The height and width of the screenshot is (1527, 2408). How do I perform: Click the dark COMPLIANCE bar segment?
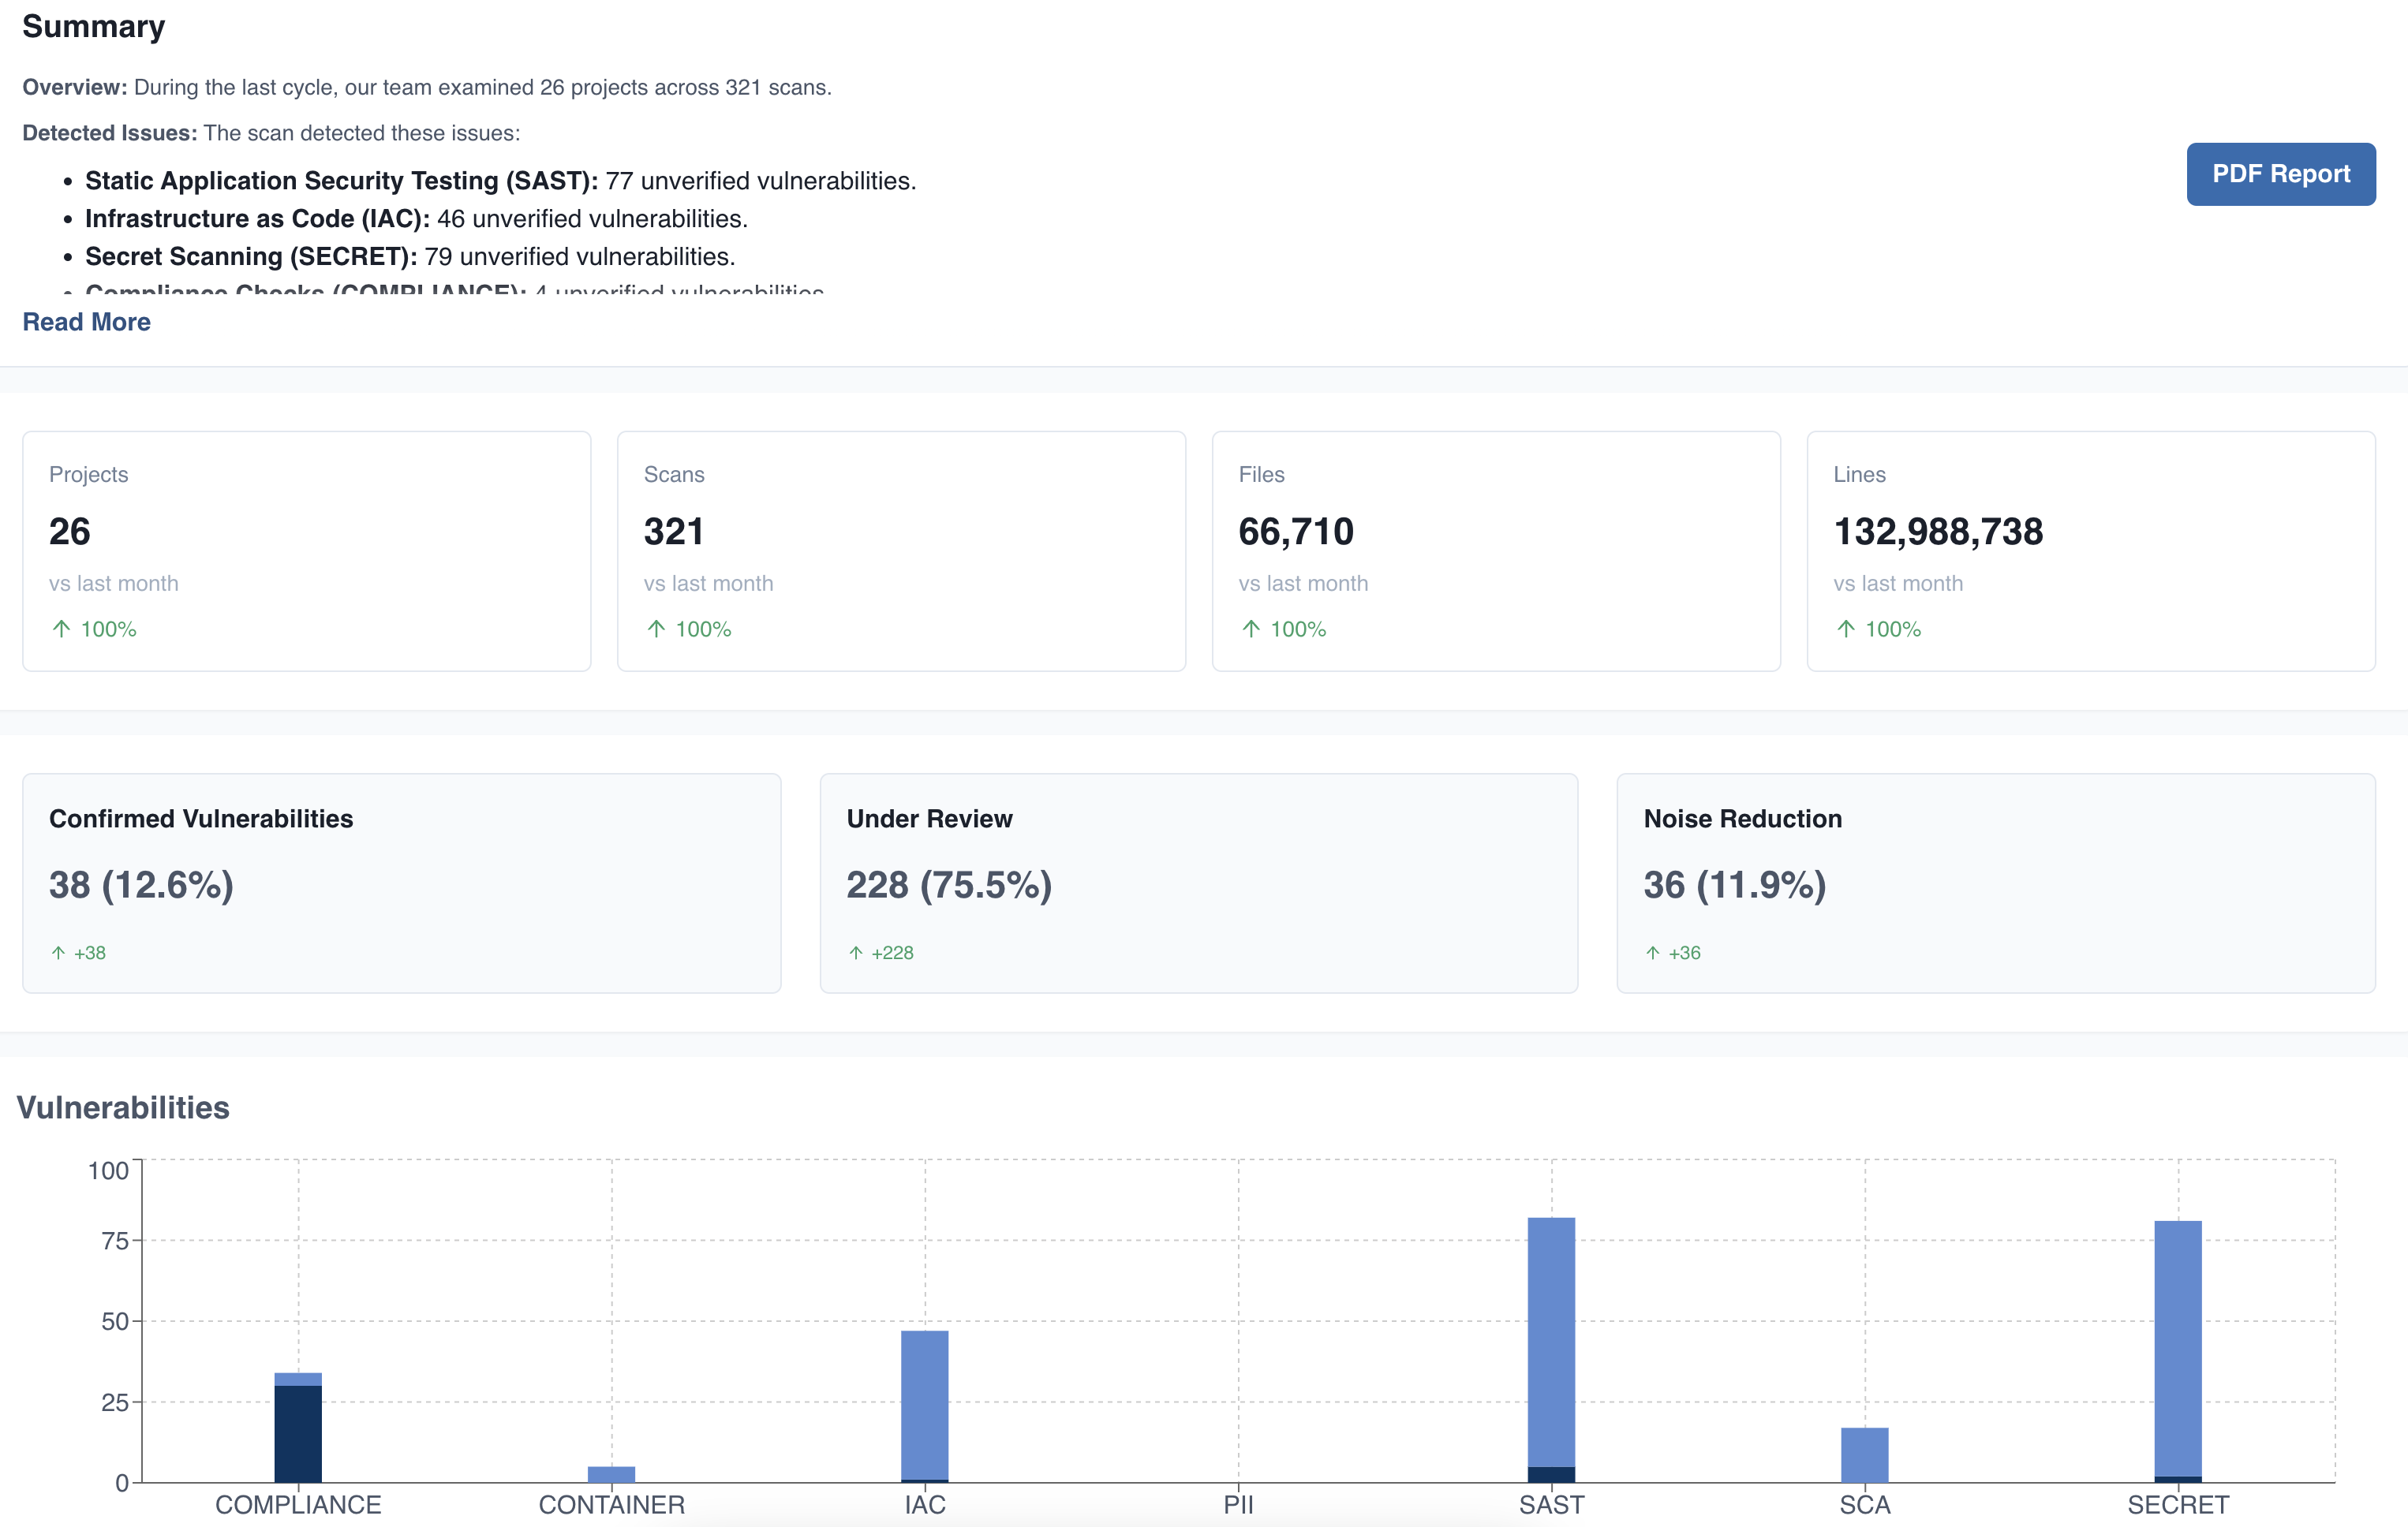coord(298,1435)
